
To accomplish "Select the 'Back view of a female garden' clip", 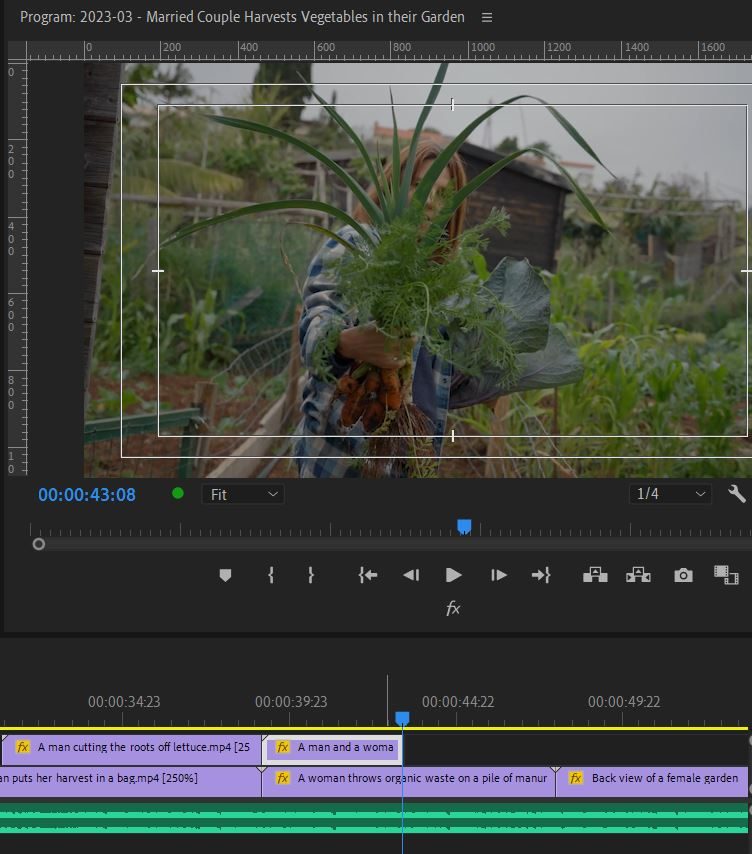I will [x=652, y=782].
